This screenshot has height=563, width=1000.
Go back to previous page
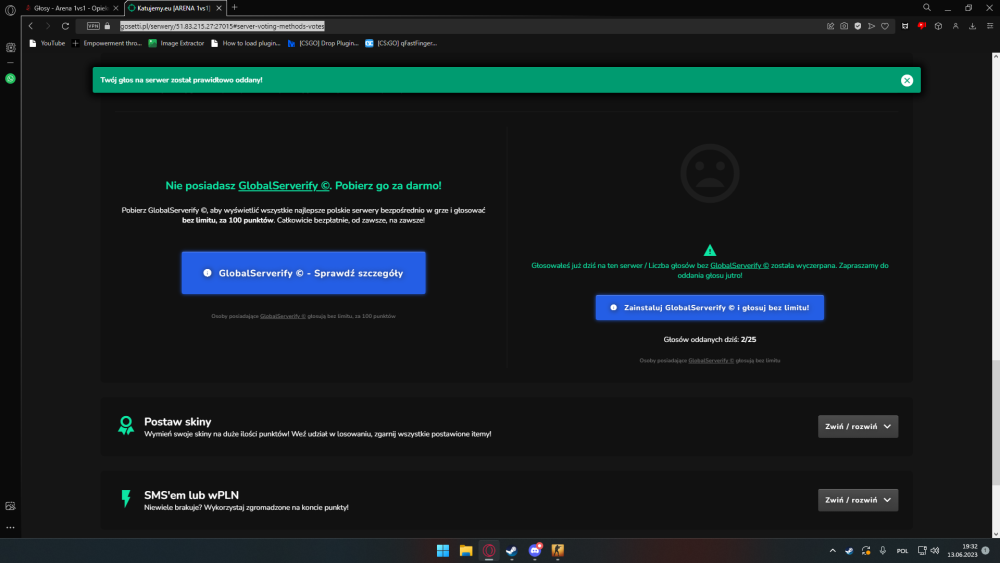point(31,26)
